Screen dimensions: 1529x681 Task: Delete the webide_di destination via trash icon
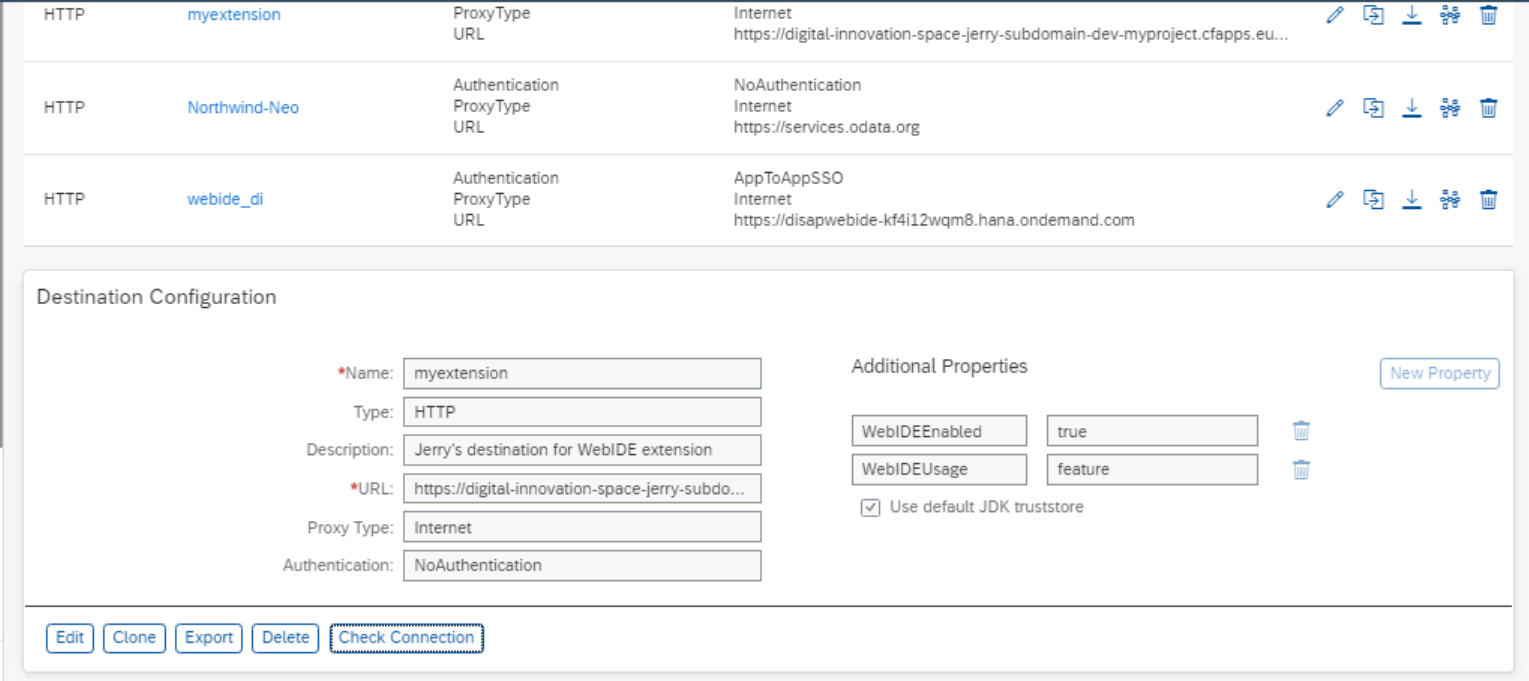1488,199
